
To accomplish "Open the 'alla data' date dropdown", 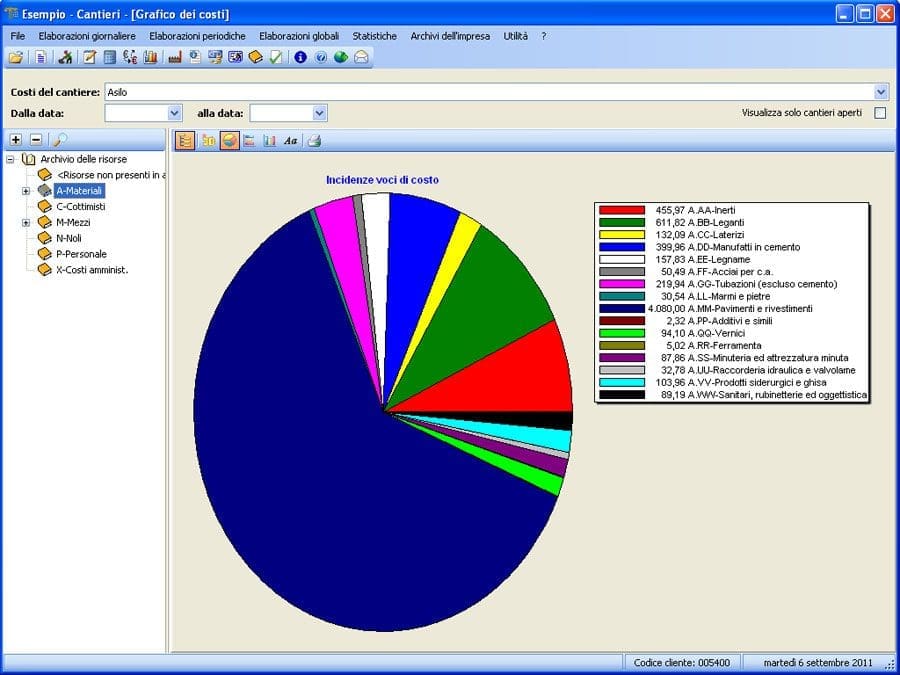I will (320, 113).
